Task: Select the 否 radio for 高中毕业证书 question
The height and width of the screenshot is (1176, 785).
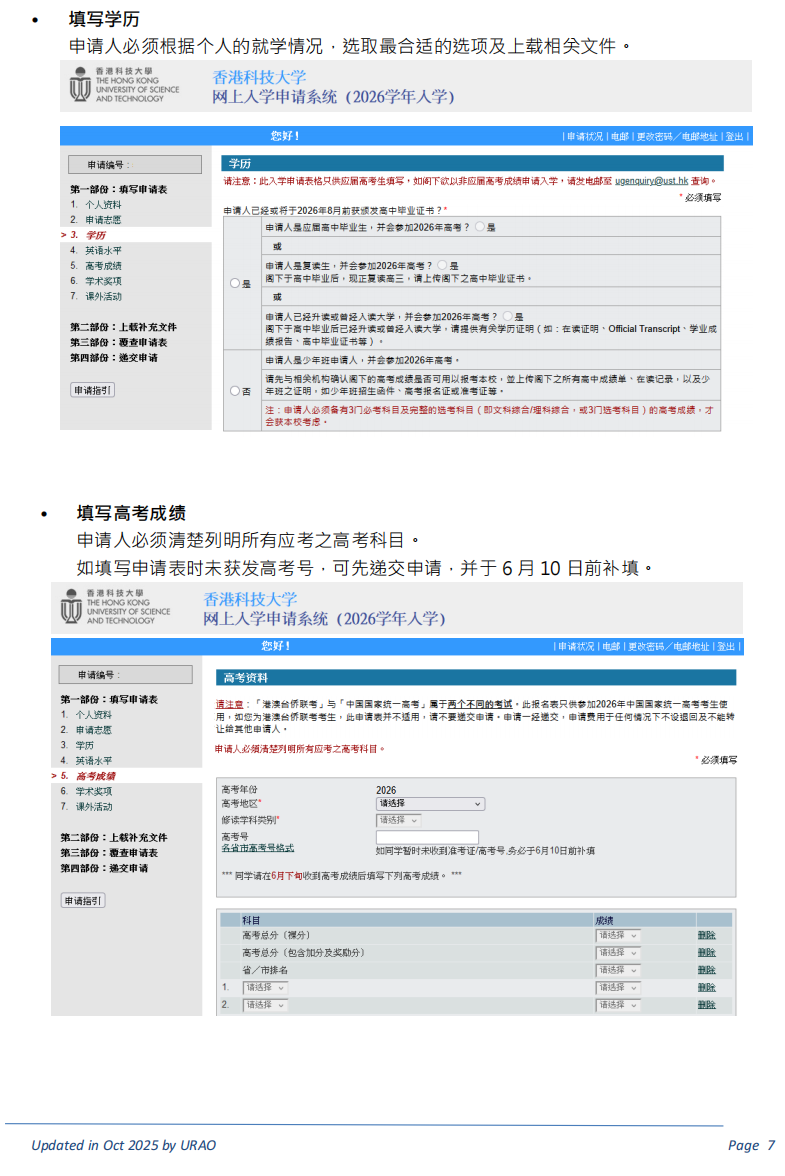Action: pos(235,391)
